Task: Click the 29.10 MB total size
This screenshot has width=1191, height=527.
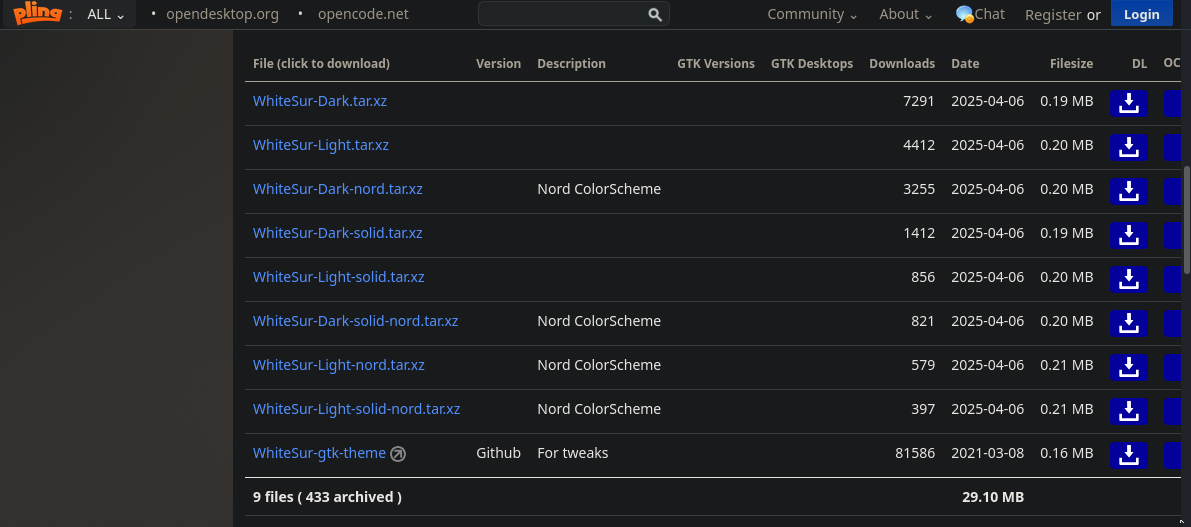Action: click(x=993, y=497)
